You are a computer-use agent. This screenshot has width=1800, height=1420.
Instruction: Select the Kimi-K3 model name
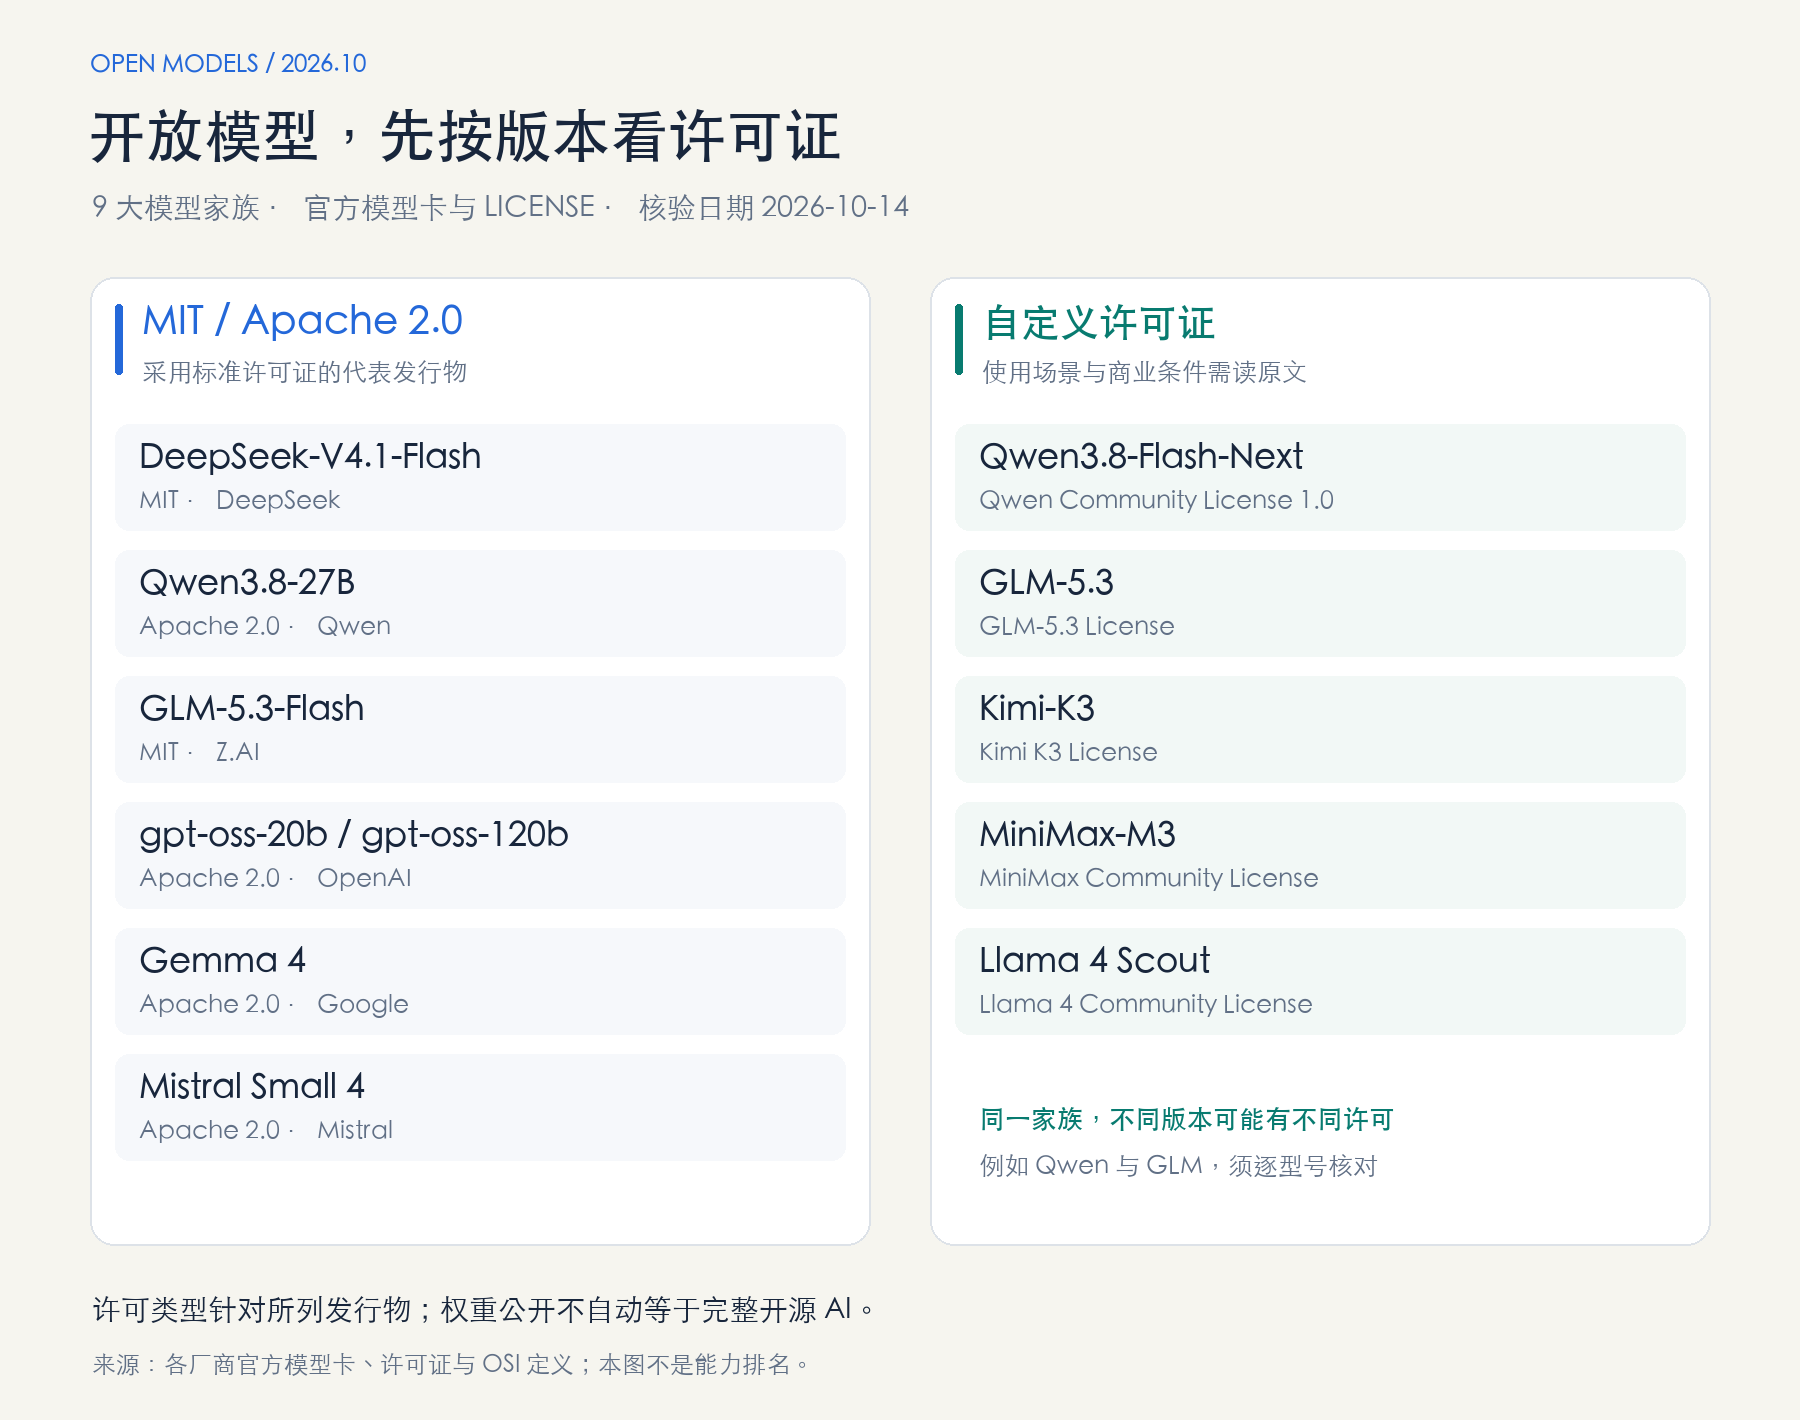[1037, 708]
